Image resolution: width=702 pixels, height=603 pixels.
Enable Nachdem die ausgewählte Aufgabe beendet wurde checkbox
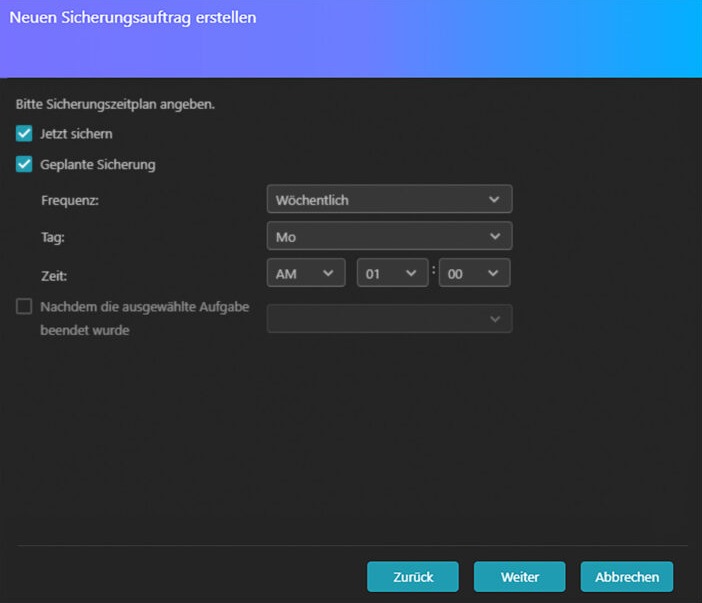click(x=24, y=307)
